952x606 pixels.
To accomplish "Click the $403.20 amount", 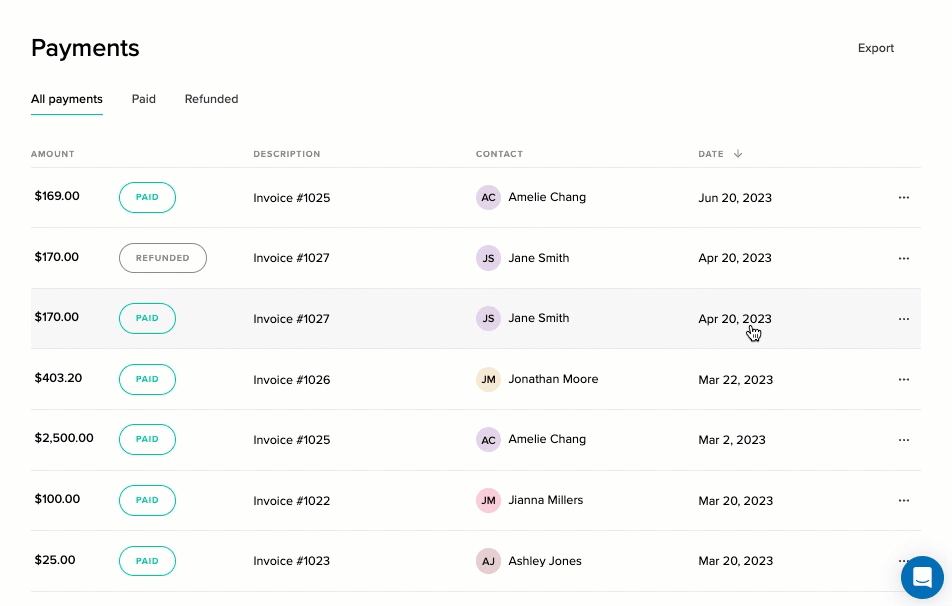I will coord(58,378).
